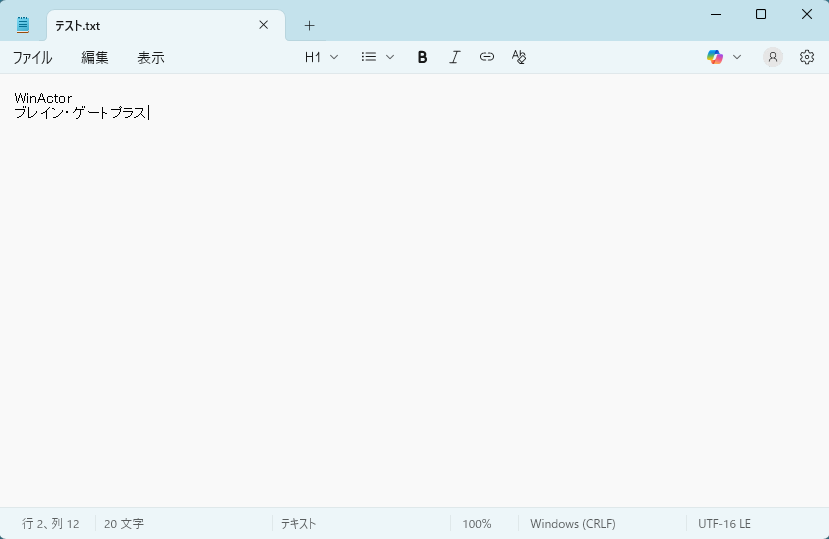Click the 20 文字 character count

point(124,524)
